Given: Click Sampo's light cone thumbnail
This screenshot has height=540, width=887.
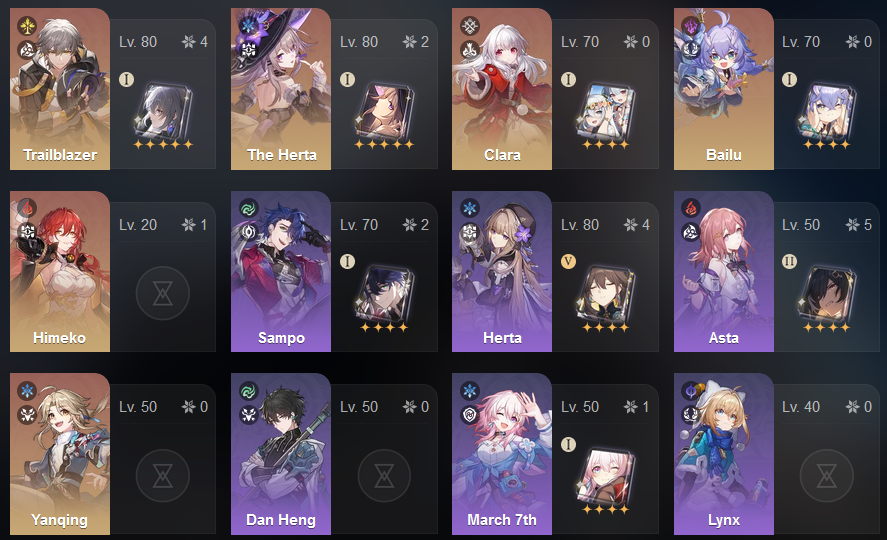Looking at the screenshot, I should click(x=385, y=294).
